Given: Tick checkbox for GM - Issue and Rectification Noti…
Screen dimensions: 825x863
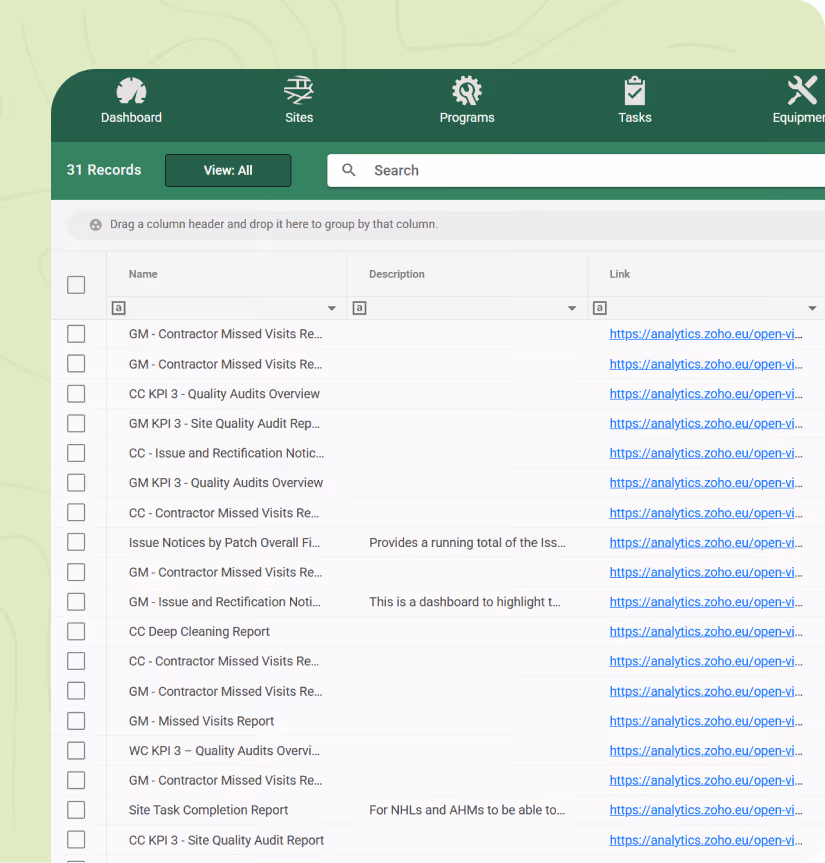Looking at the screenshot, I should (76, 602).
